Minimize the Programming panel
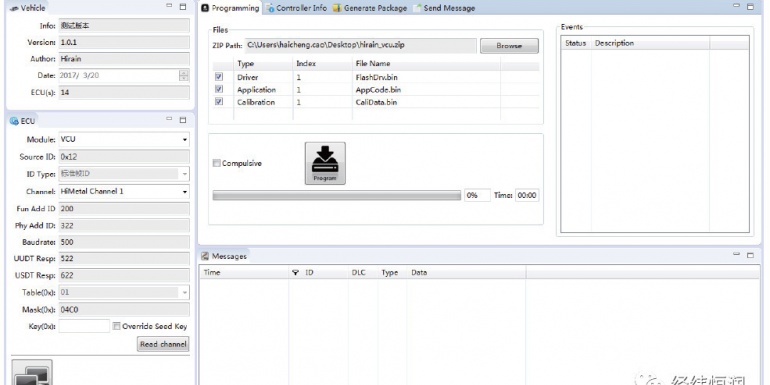The image size is (770, 385). pos(737,5)
